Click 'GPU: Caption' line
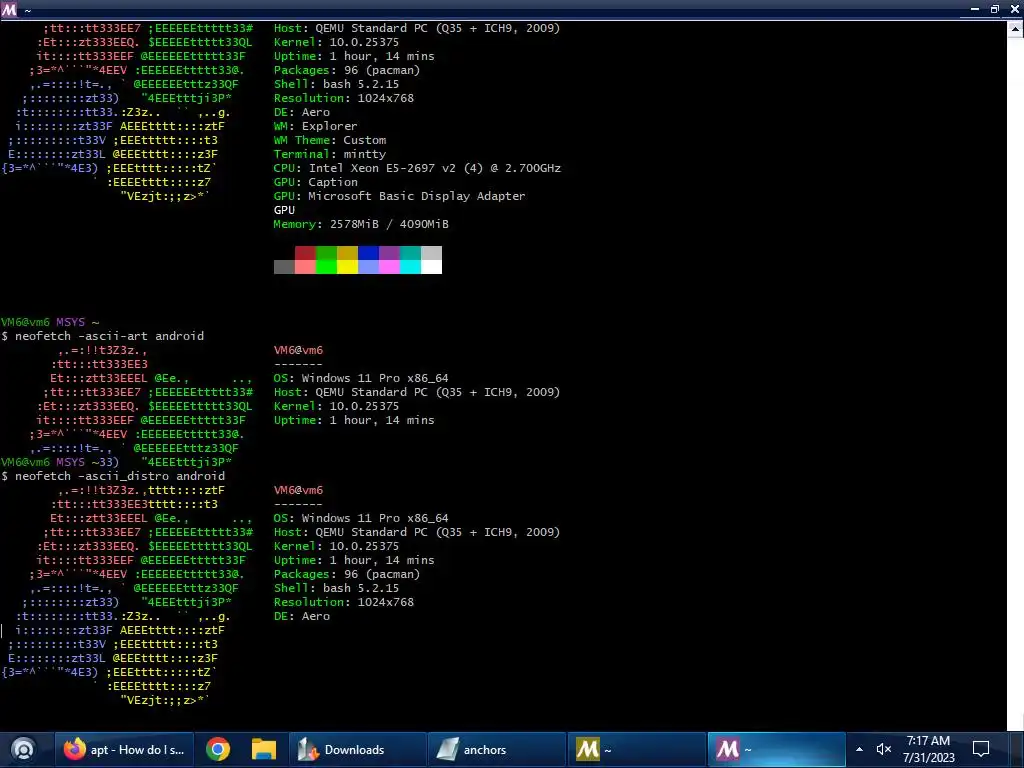The width and height of the screenshot is (1024, 768). click(x=315, y=182)
